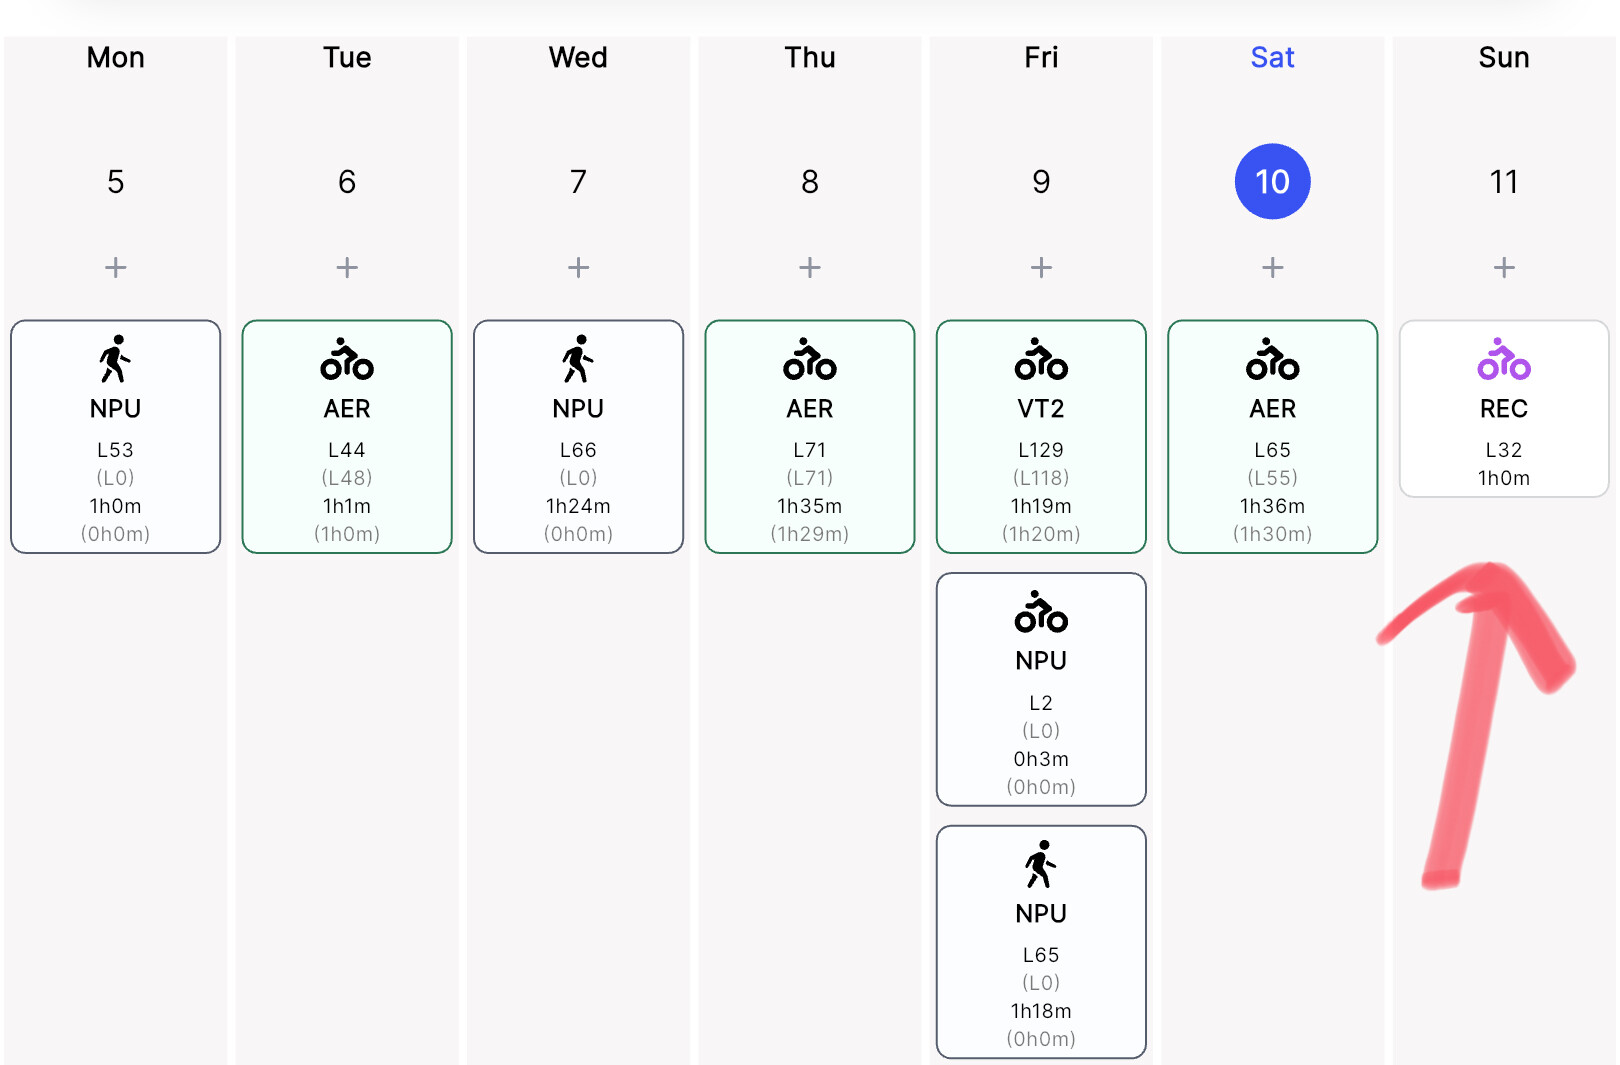Add a workout on Saturday 10
Image resolution: width=1620 pixels, height=1065 pixels.
1273,267
